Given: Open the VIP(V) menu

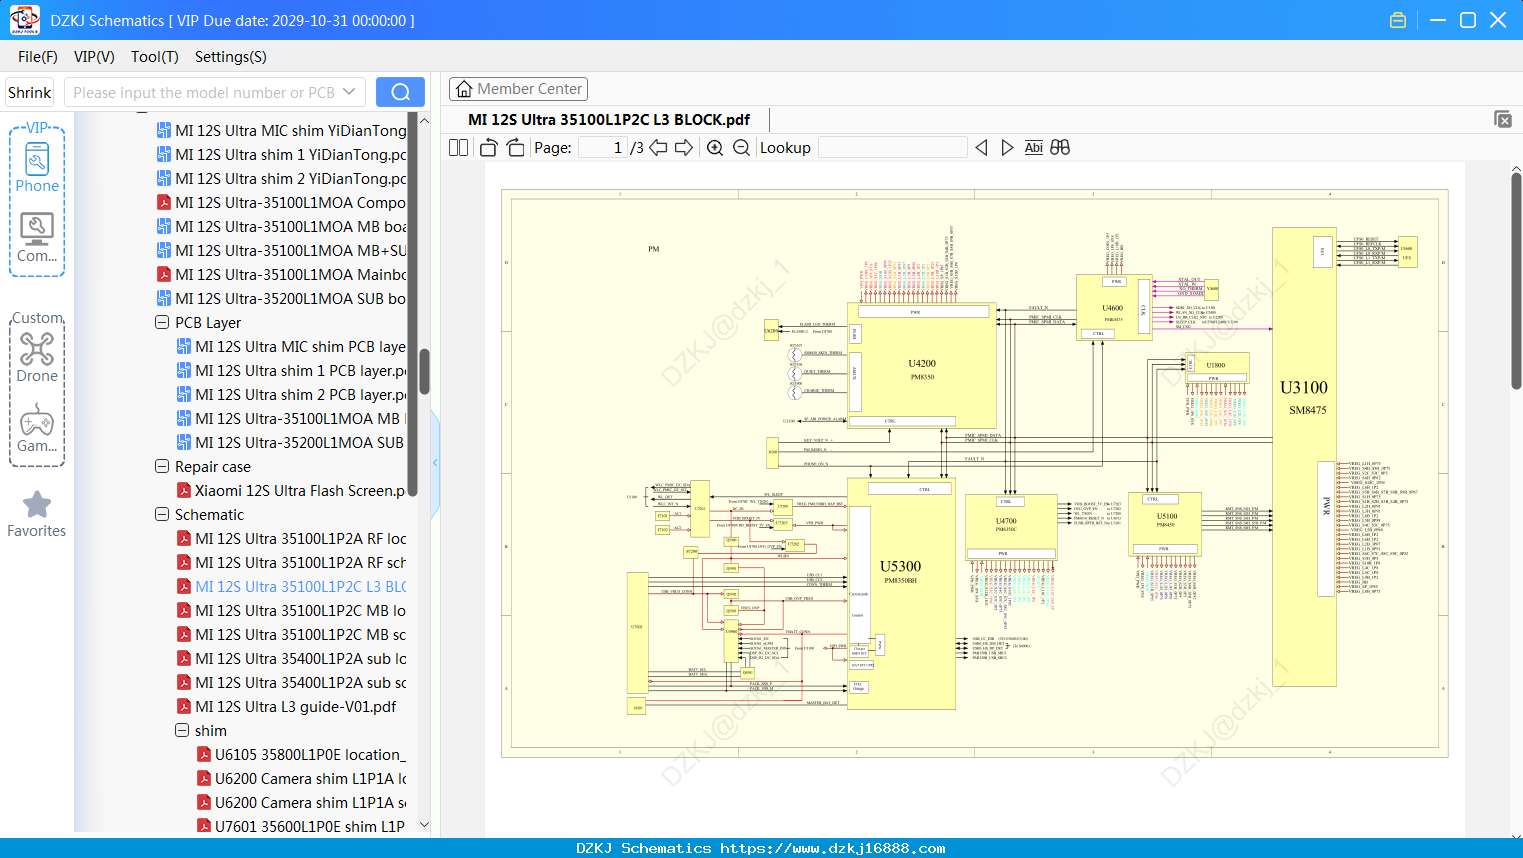Looking at the screenshot, I should 94,57.
